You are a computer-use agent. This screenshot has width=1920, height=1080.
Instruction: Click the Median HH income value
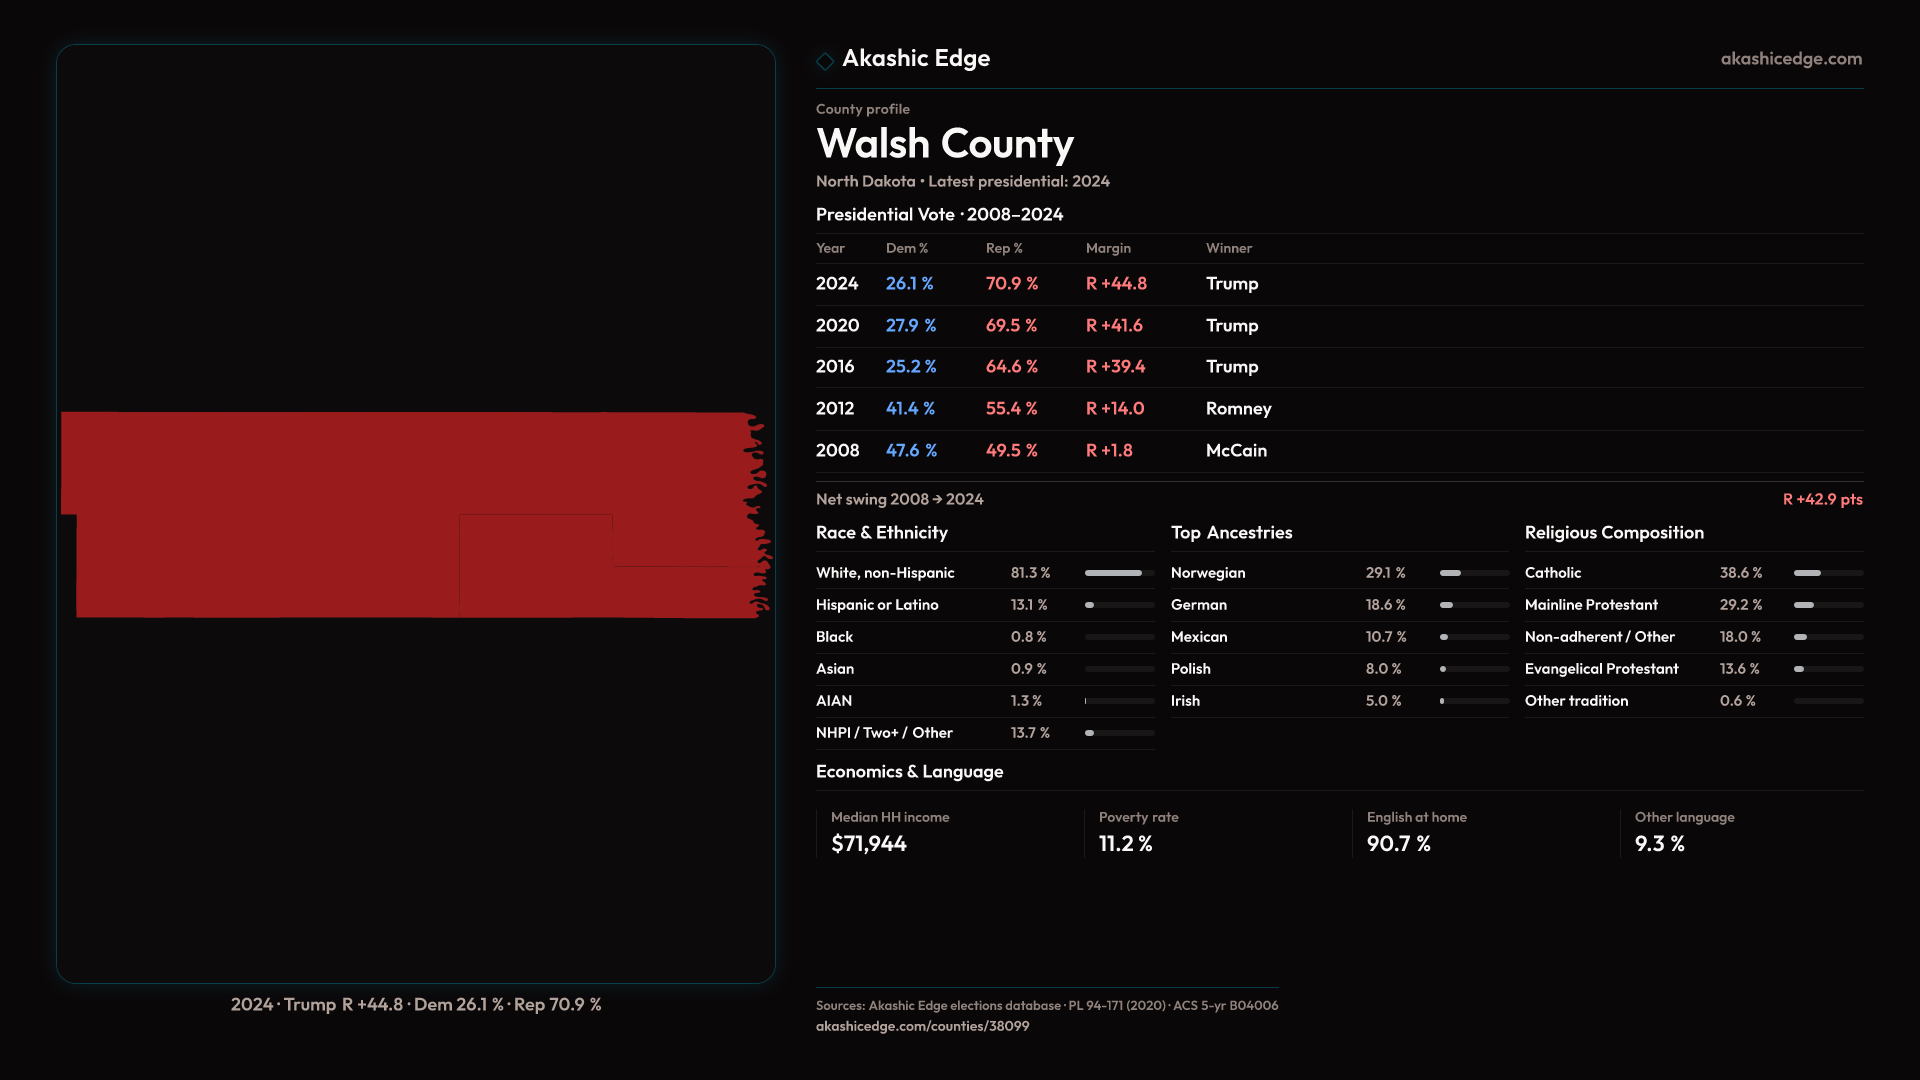coord(868,844)
